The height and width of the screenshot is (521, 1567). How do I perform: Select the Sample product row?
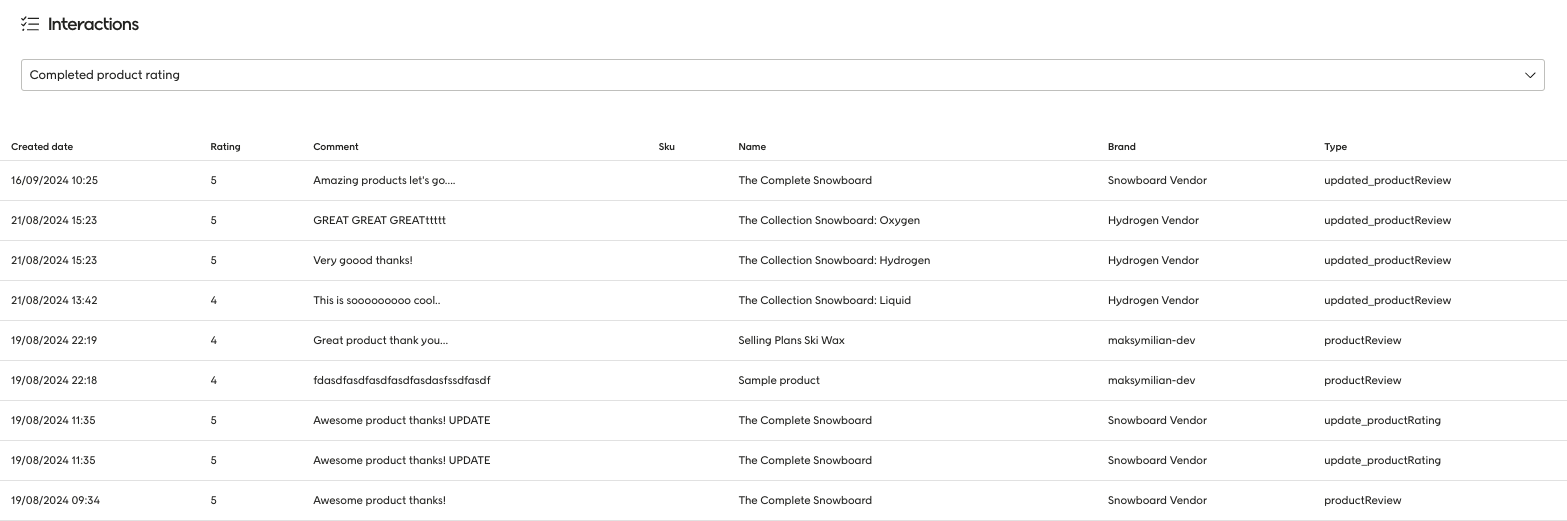pyautogui.click(x=783, y=381)
